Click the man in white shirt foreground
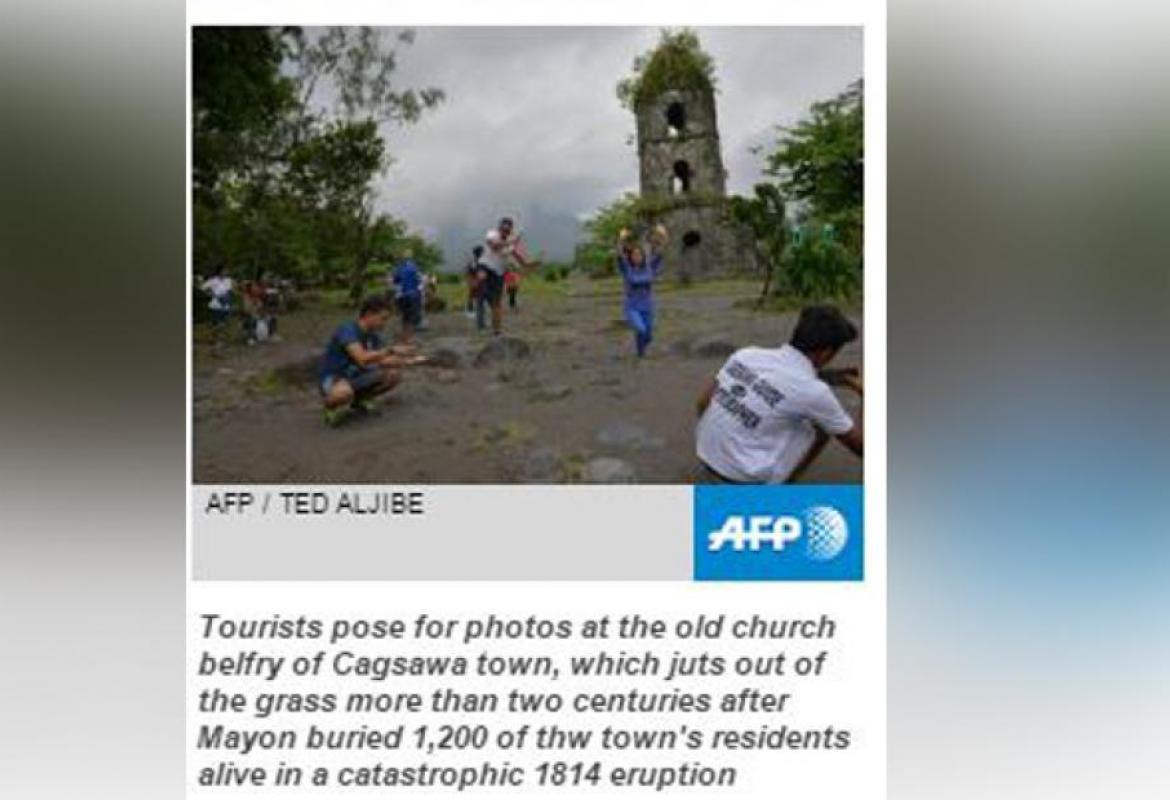Image resolution: width=1170 pixels, height=800 pixels. click(x=780, y=396)
